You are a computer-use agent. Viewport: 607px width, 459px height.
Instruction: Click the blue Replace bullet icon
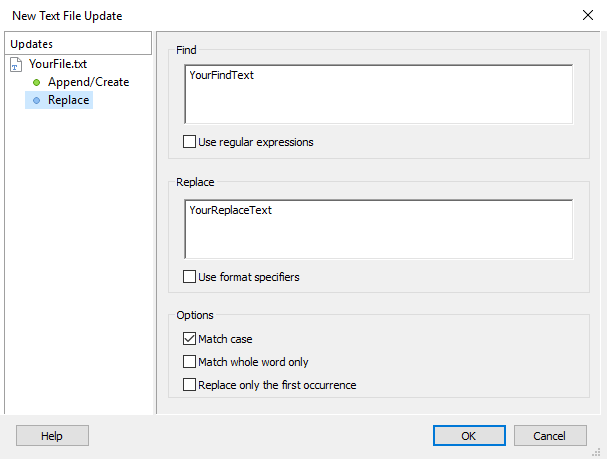coord(36,101)
